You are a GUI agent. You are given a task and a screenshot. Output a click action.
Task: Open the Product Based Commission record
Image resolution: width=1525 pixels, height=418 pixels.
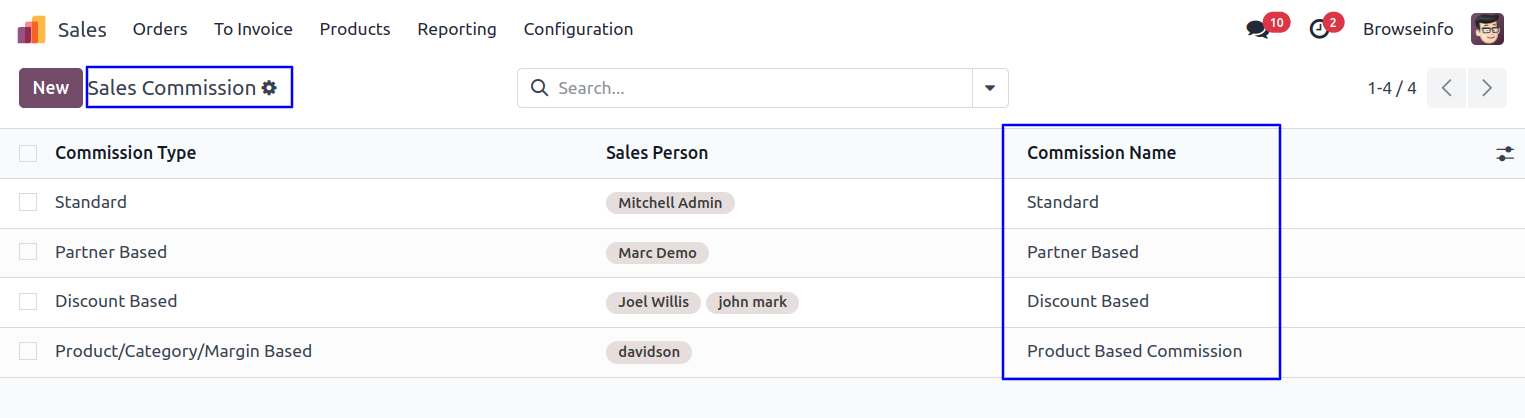[1134, 351]
